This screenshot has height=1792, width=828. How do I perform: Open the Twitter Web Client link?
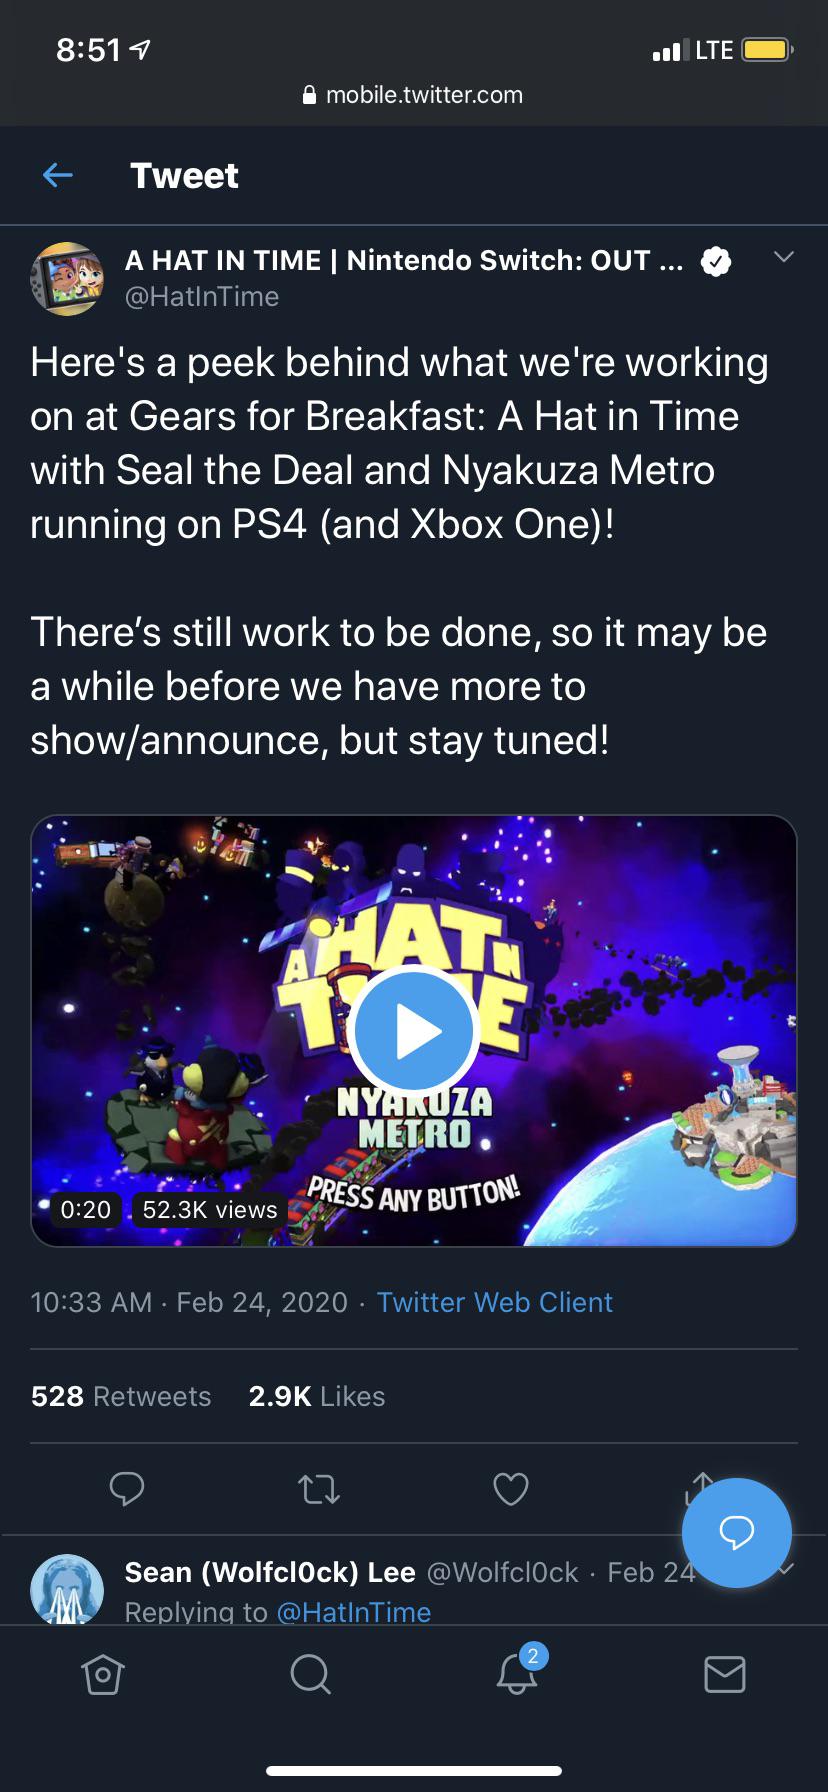pyautogui.click(x=494, y=1302)
